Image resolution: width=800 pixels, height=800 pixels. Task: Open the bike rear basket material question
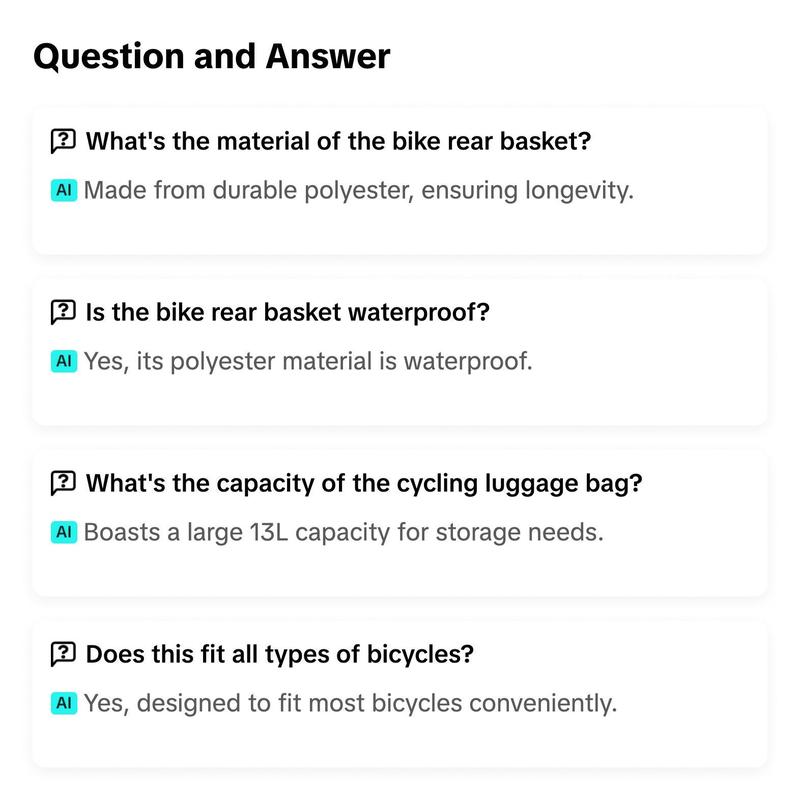[x=338, y=141]
